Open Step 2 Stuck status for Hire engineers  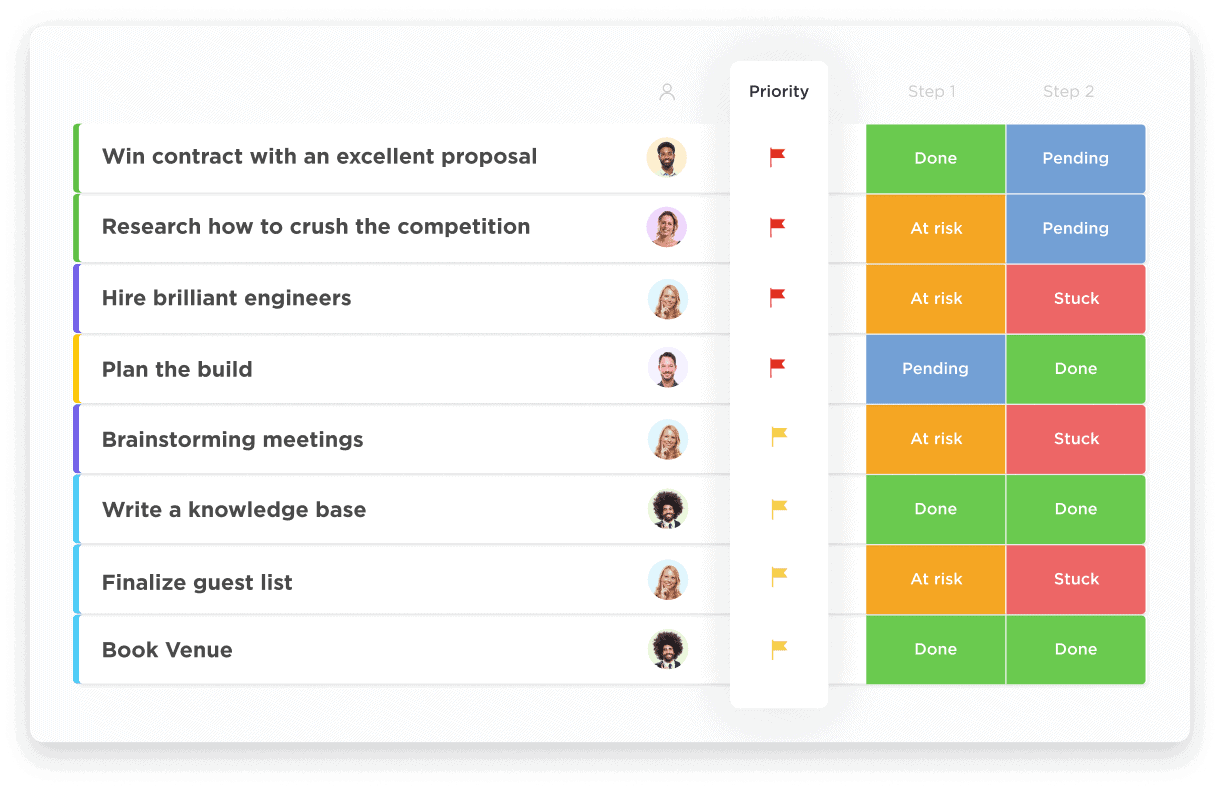click(1076, 298)
